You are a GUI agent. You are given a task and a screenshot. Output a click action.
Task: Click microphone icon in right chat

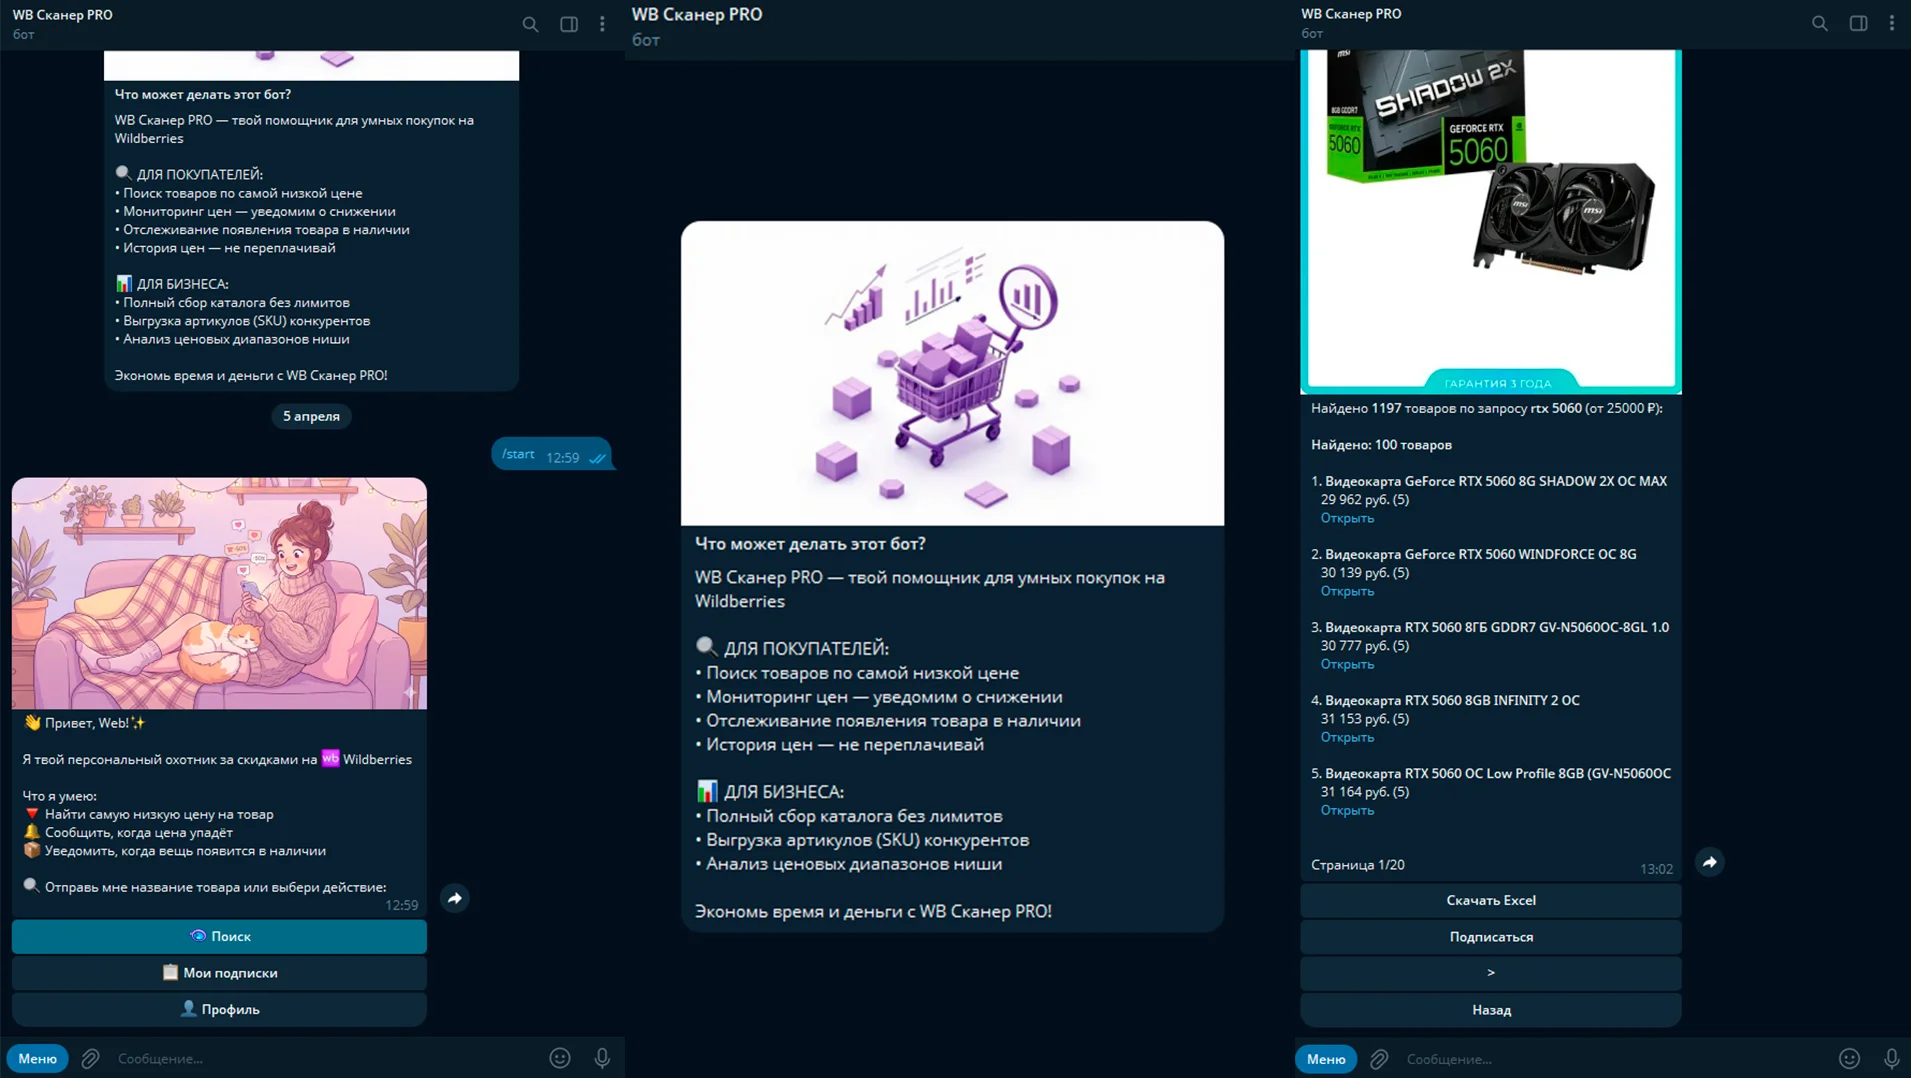click(x=1890, y=1058)
